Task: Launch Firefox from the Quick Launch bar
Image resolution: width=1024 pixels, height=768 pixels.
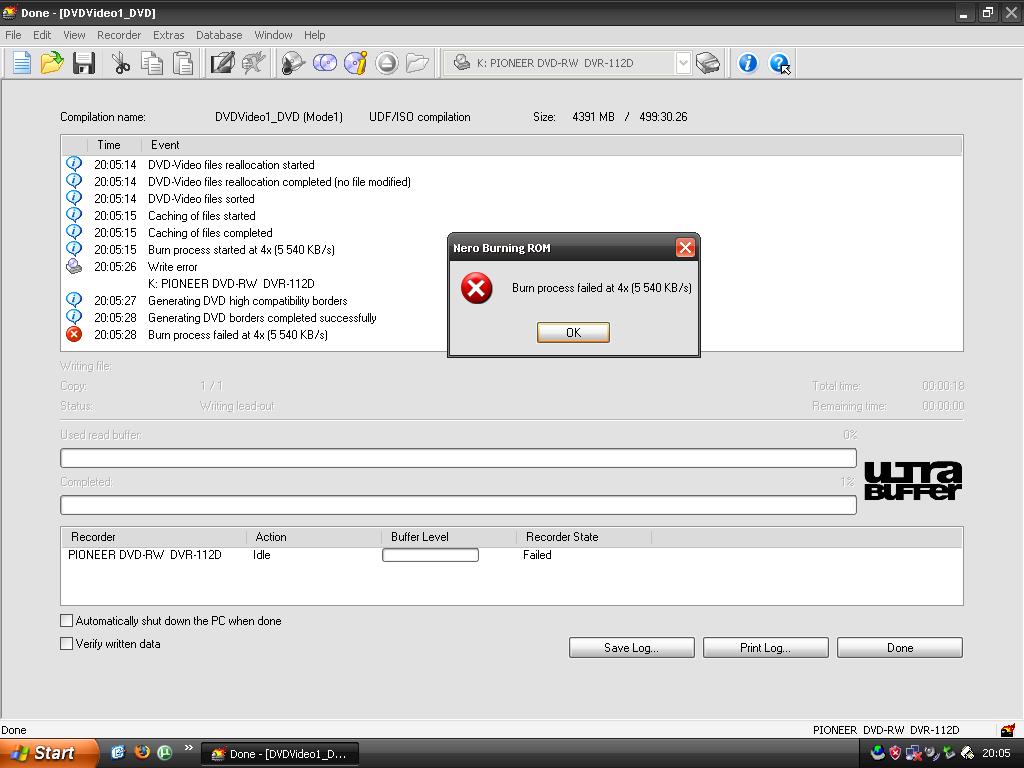Action: [x=142, y=752]
